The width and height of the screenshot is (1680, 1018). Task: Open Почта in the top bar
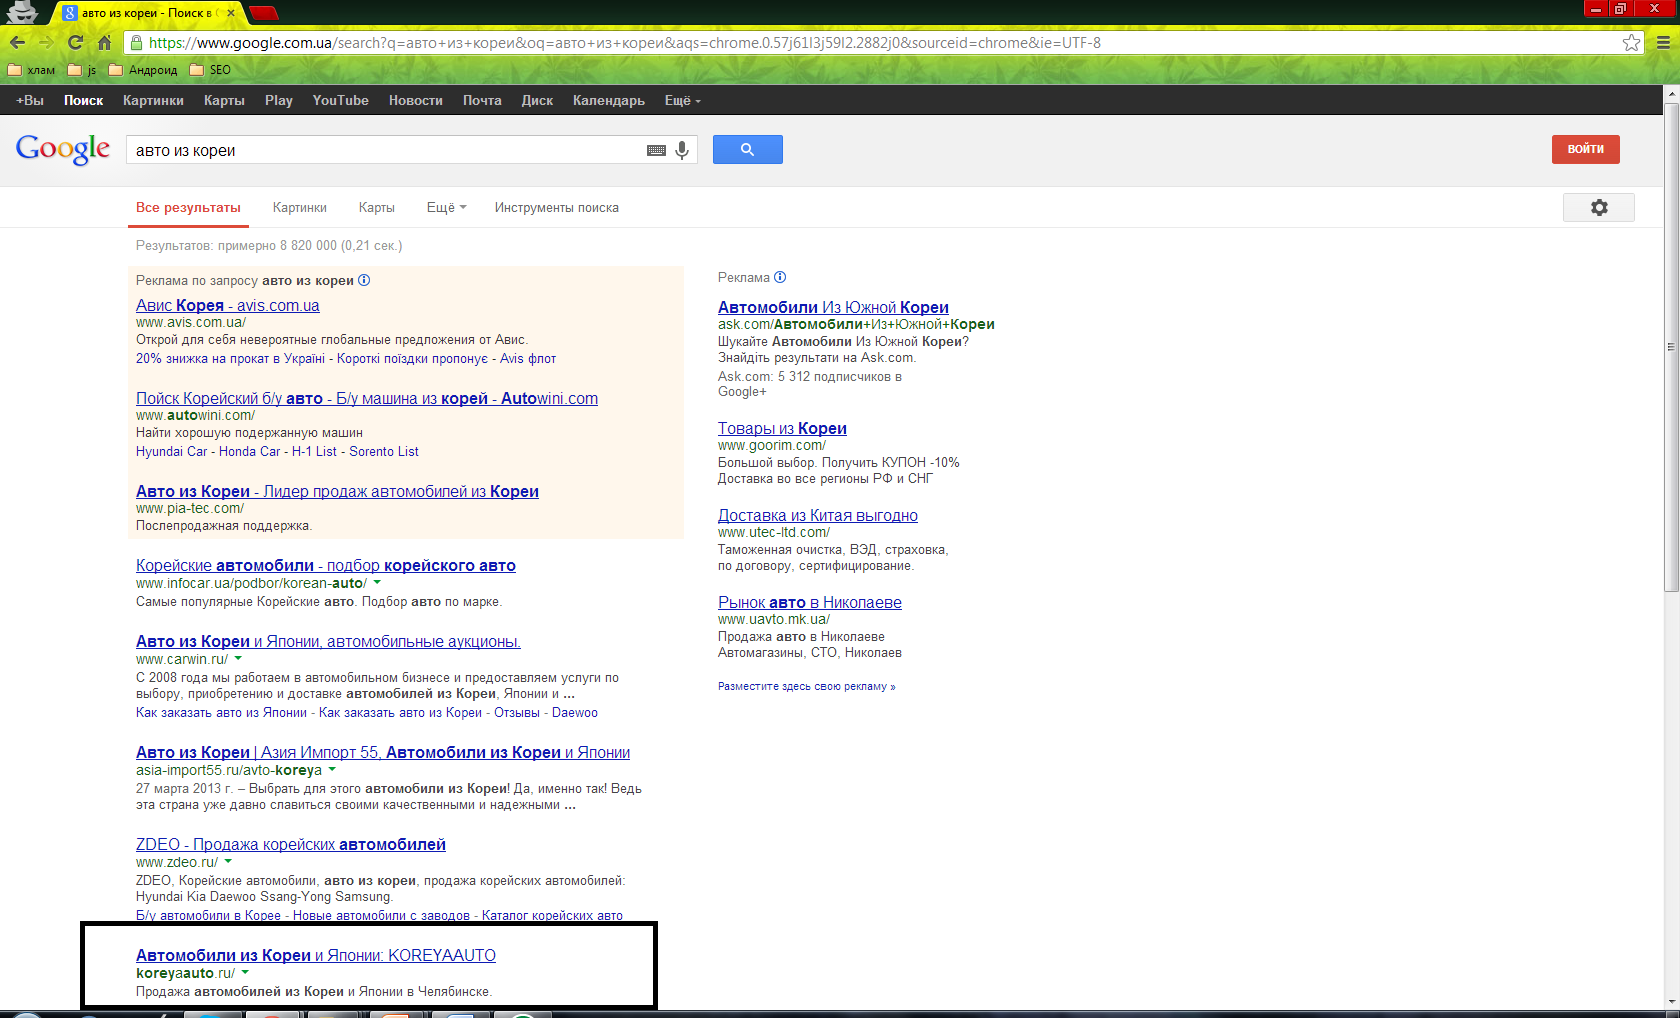coord(482,100)
